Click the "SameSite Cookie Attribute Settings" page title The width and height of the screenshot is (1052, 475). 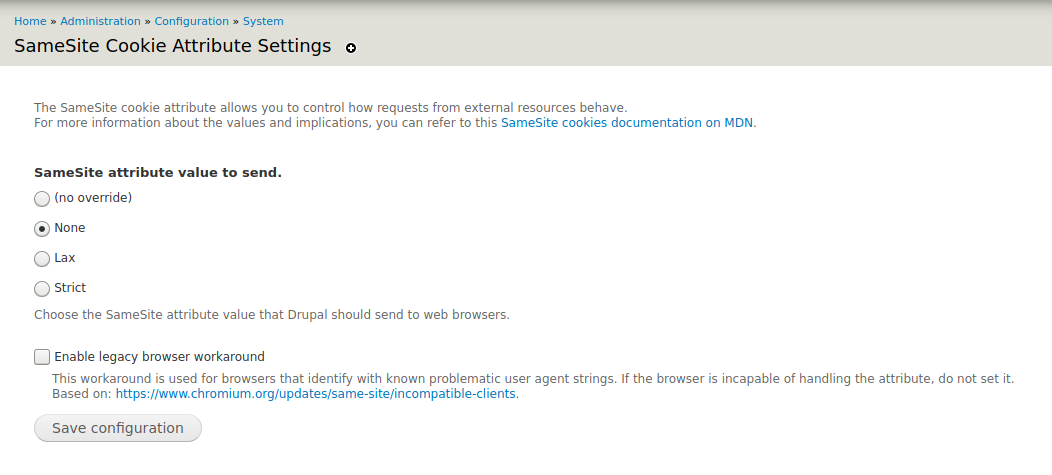pyautogui.click(x=172, y=46)
